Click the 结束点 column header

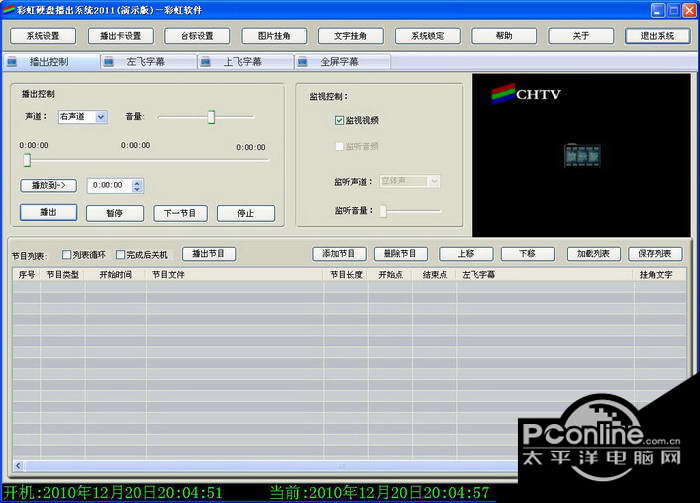point(435,275)
